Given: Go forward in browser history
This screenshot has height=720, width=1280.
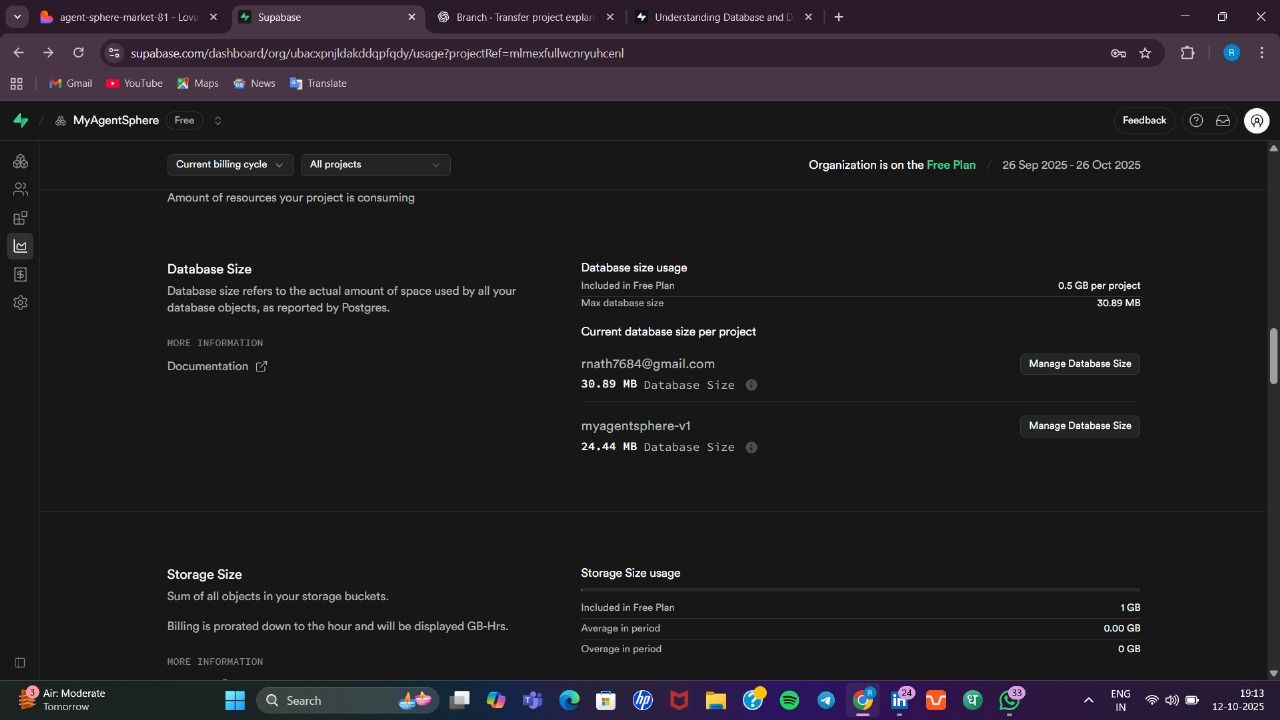Looking at the screenshot, I should 48,53.
